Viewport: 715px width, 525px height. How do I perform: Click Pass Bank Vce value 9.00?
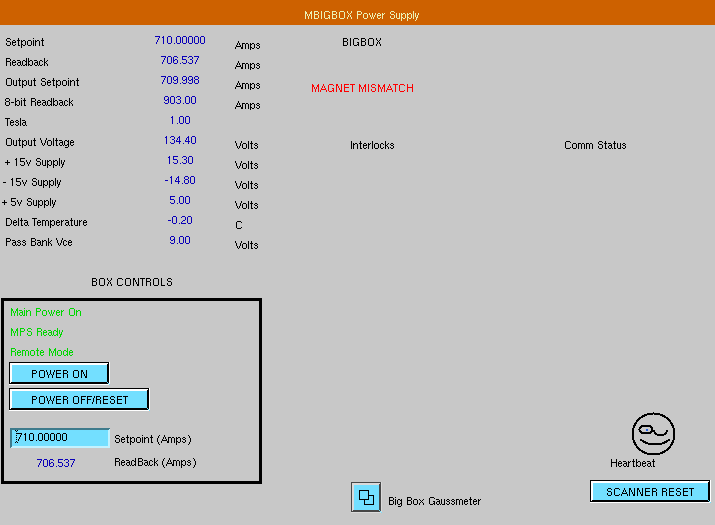tap(180, 241)
